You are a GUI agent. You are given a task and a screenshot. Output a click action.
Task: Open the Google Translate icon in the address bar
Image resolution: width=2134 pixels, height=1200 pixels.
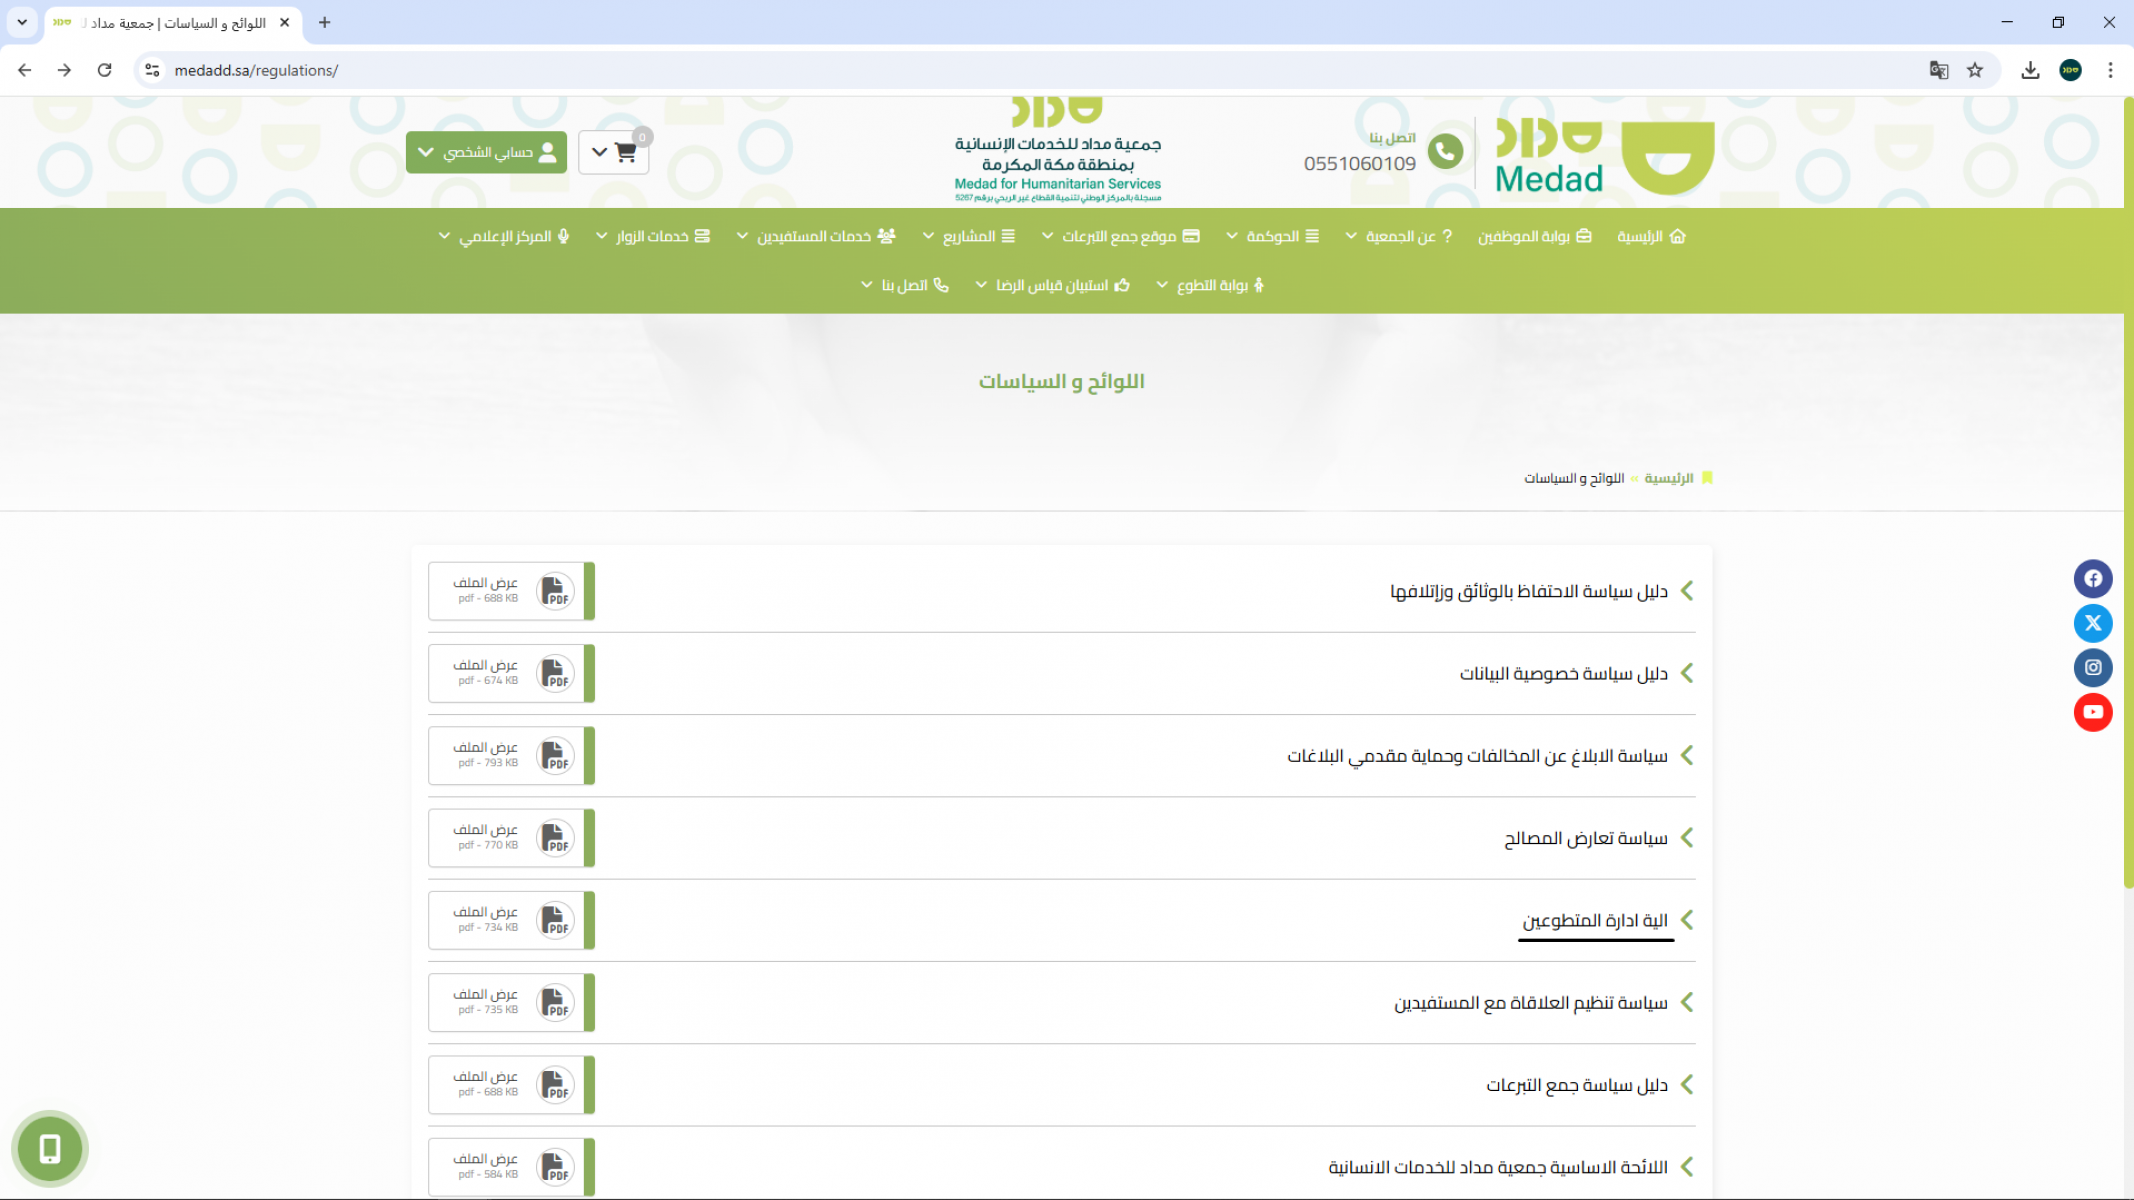point(1938,70)
